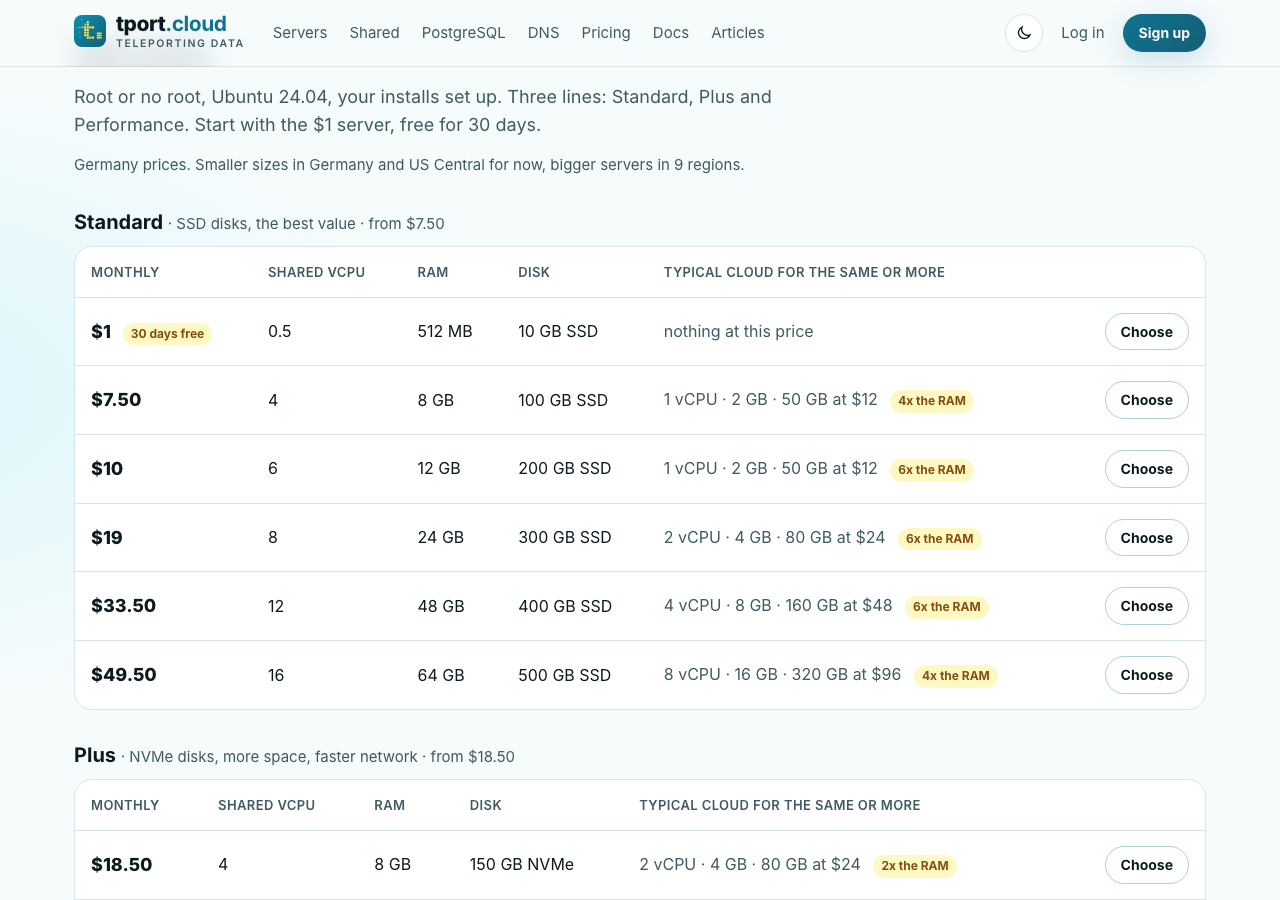Visit the Articles link
The width and height of the screenshot is (1280, 900).
coord(738,33)
